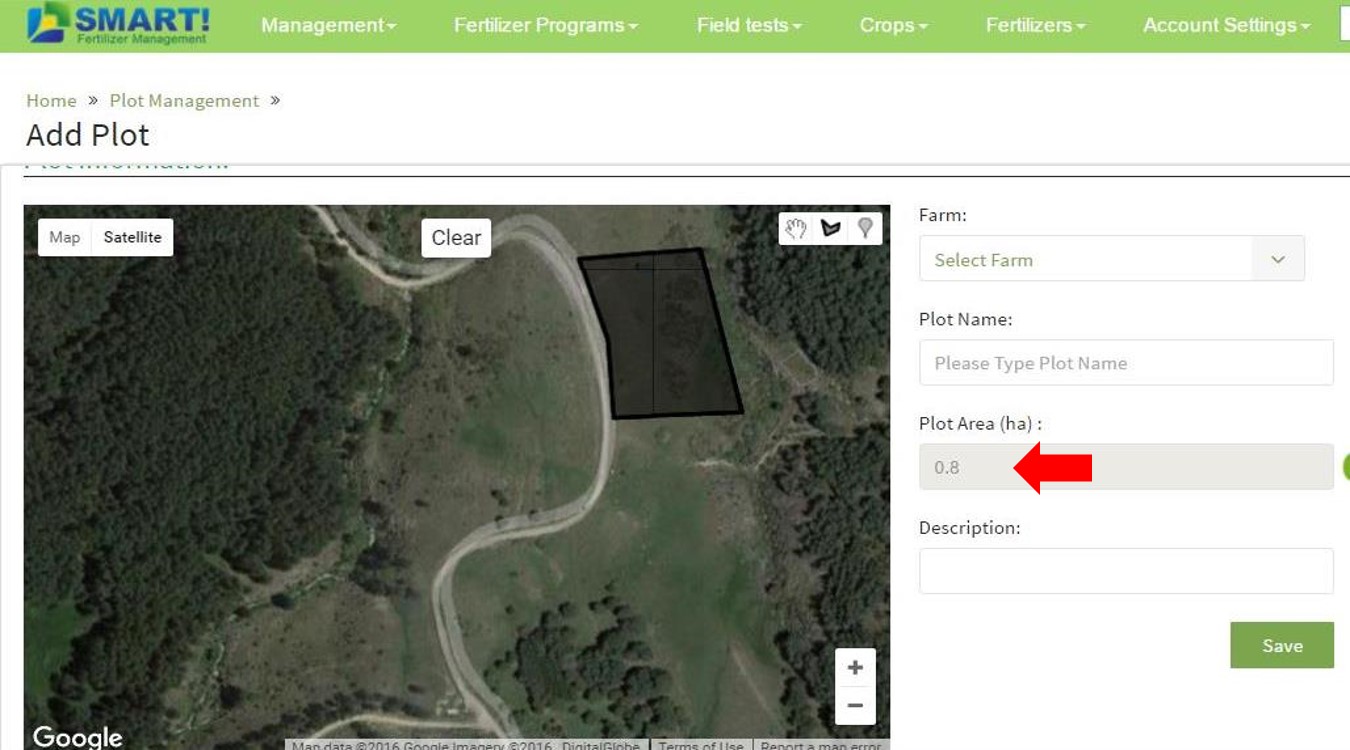Image resolution: width=1350 pixels, height=750 pixels.
Task: Go to Home breadcrumb link
Action: point(51,100)
